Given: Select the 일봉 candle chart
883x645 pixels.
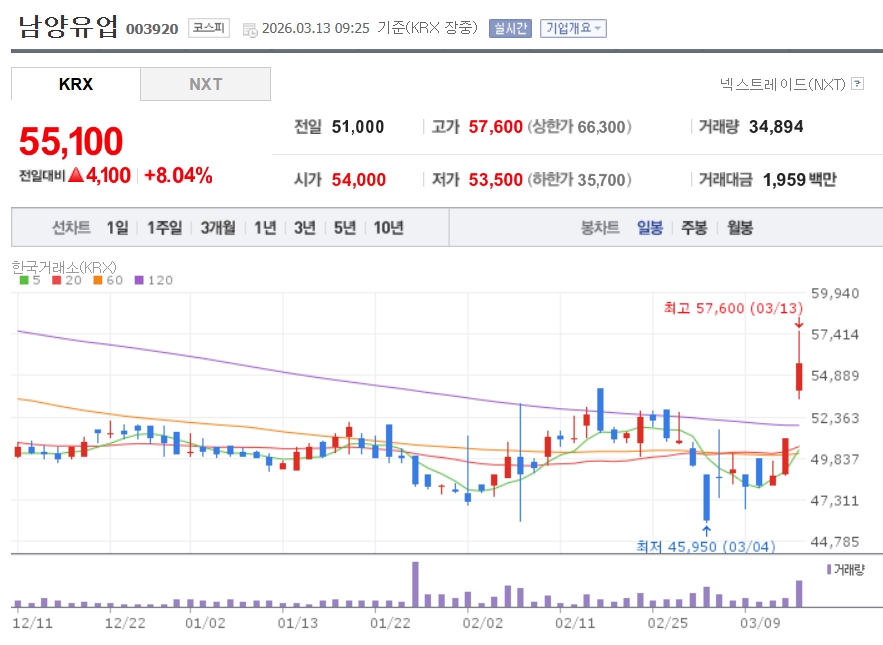Looking at the screenshot, I should pyautogui.click(x=650, y=228).
